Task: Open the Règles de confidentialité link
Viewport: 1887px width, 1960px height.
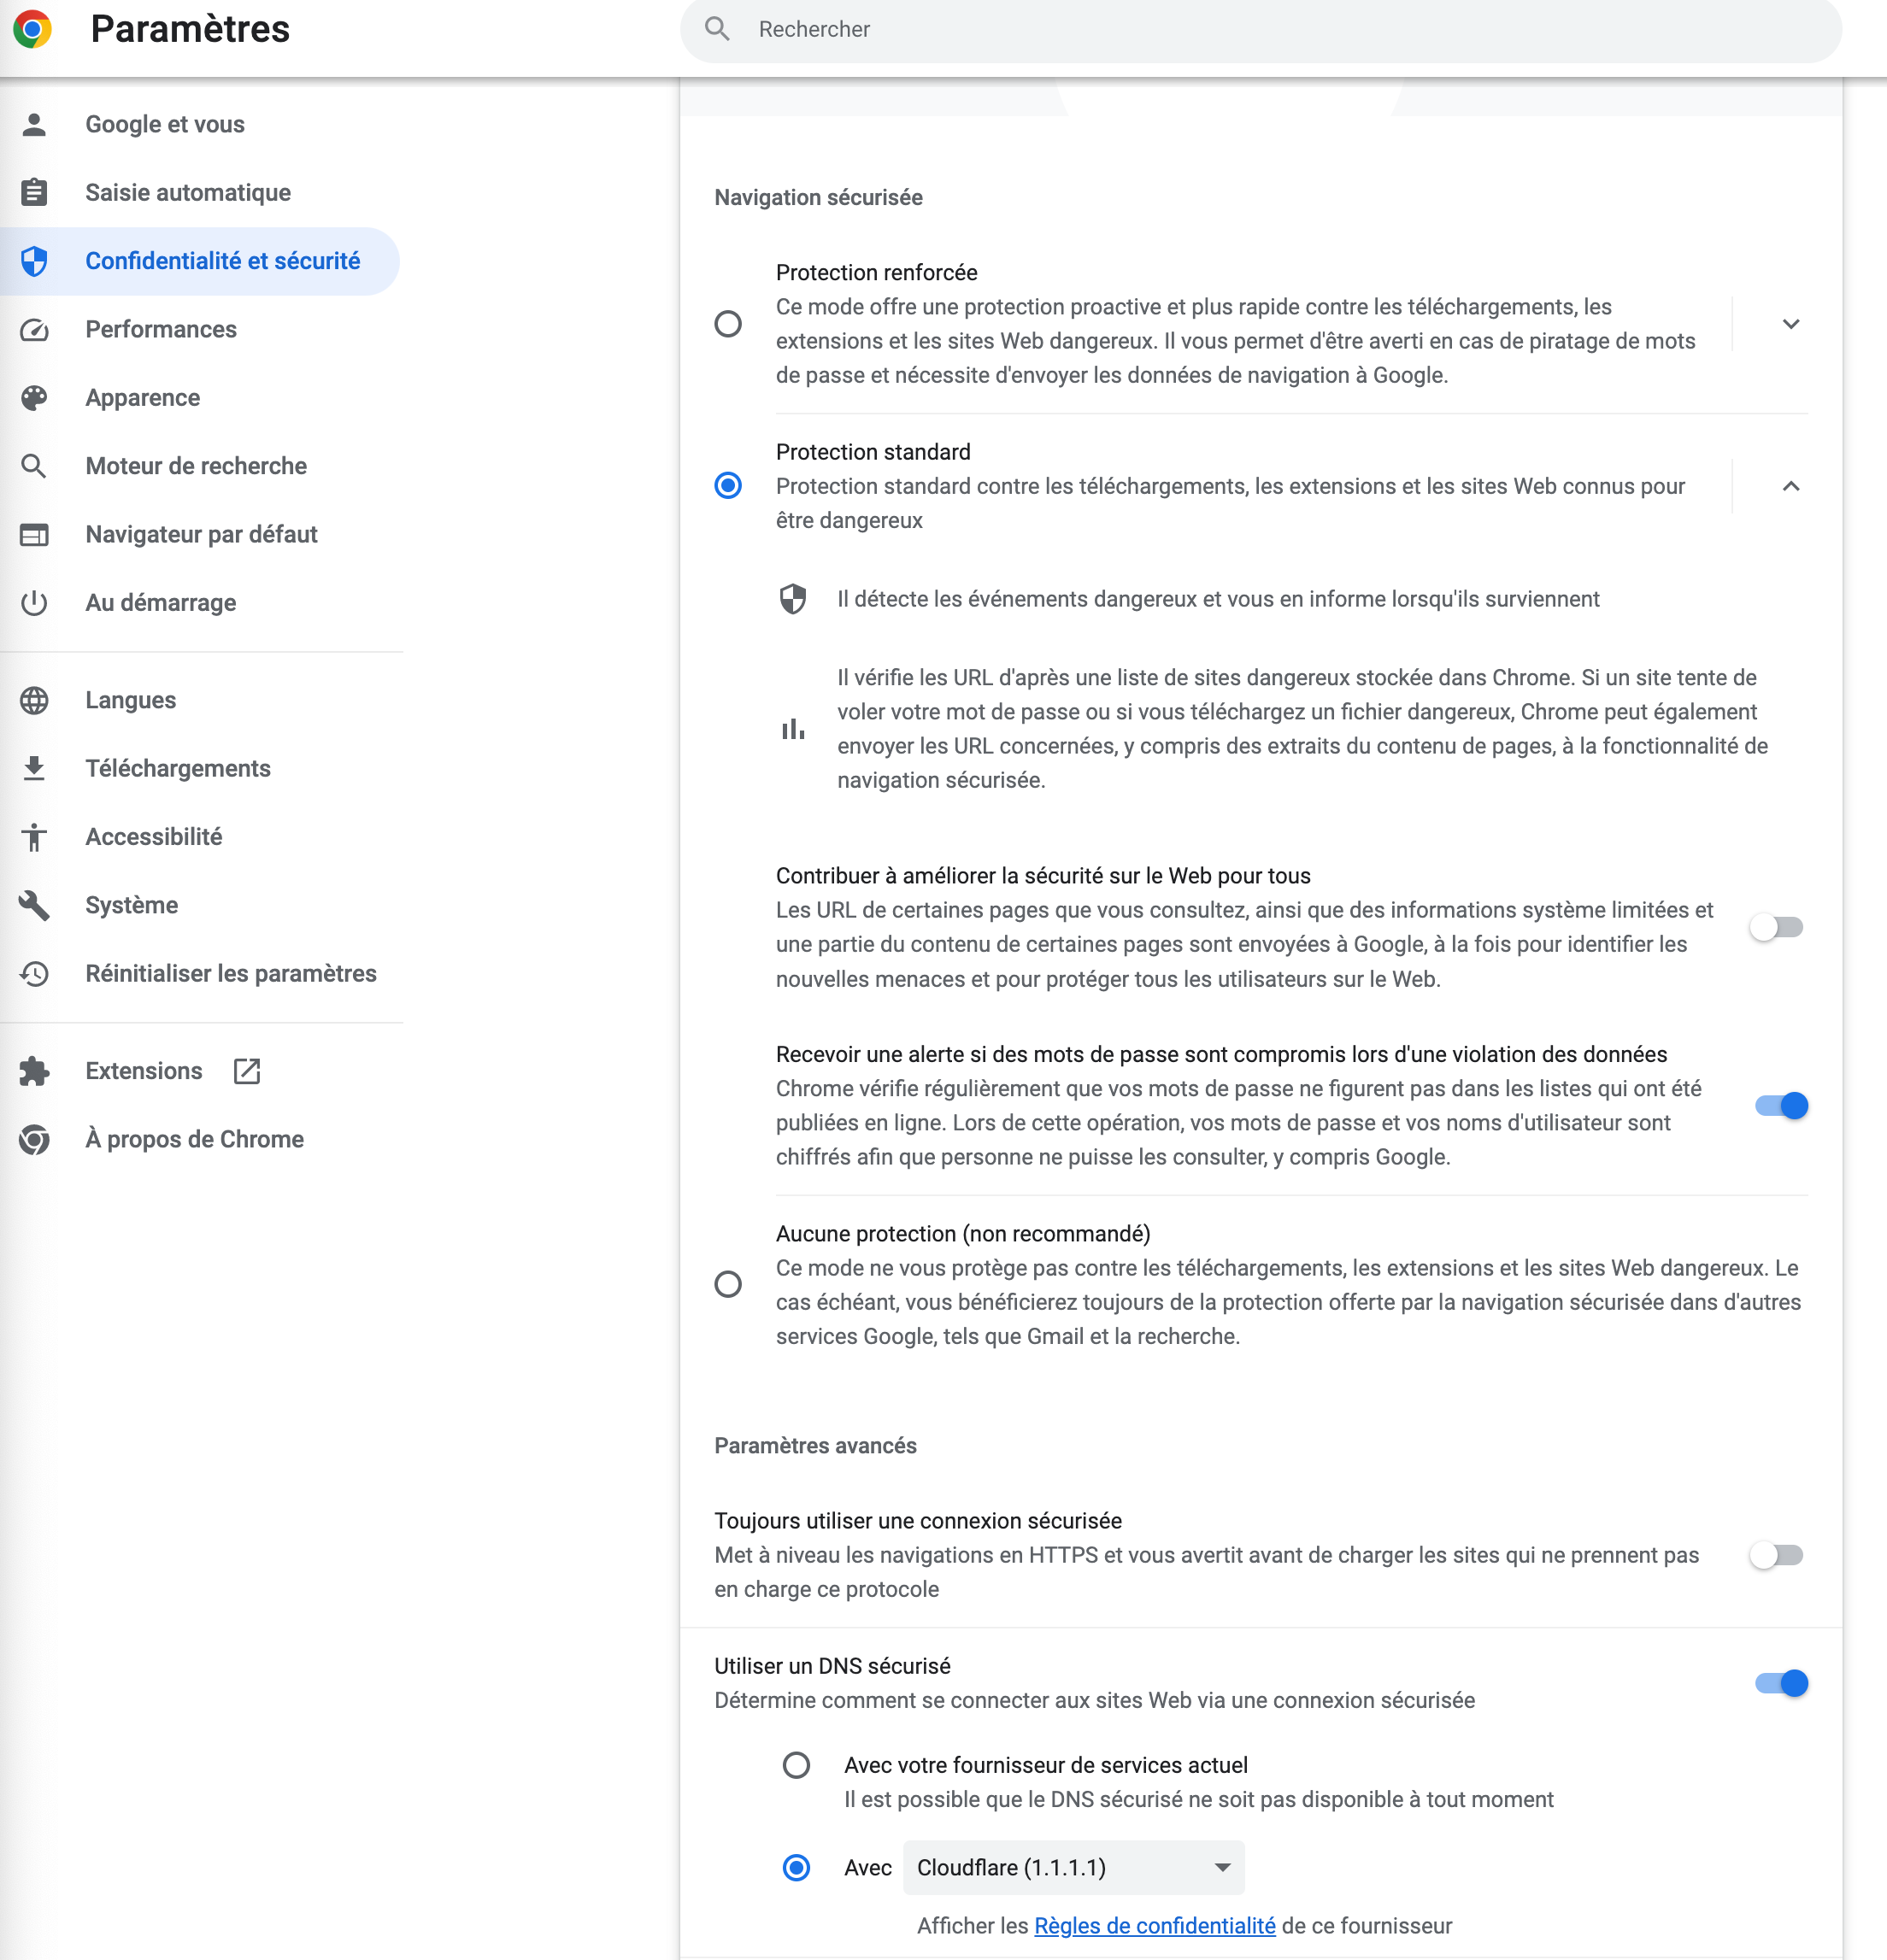Action: 1154,1926
